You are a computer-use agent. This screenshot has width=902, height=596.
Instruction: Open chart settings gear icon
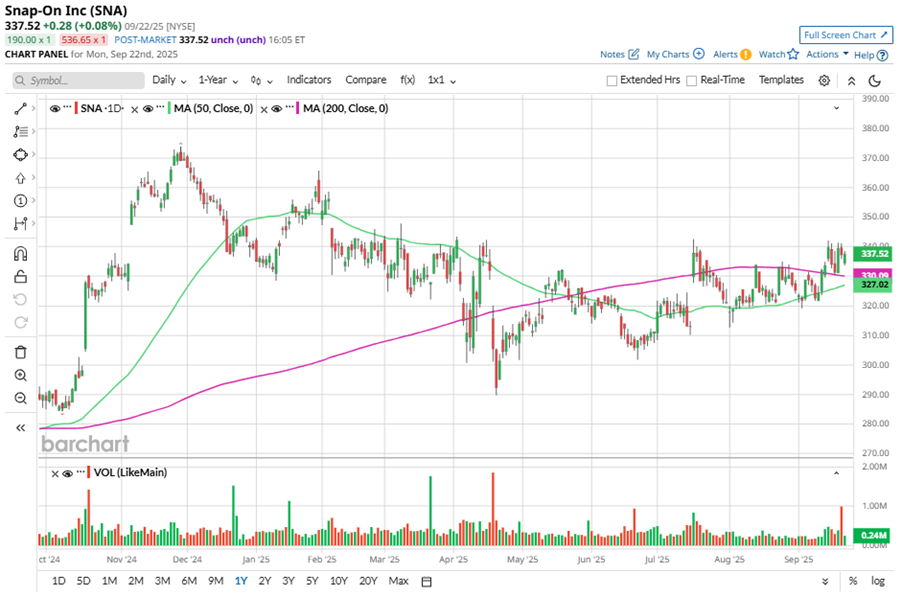point(824,81)
